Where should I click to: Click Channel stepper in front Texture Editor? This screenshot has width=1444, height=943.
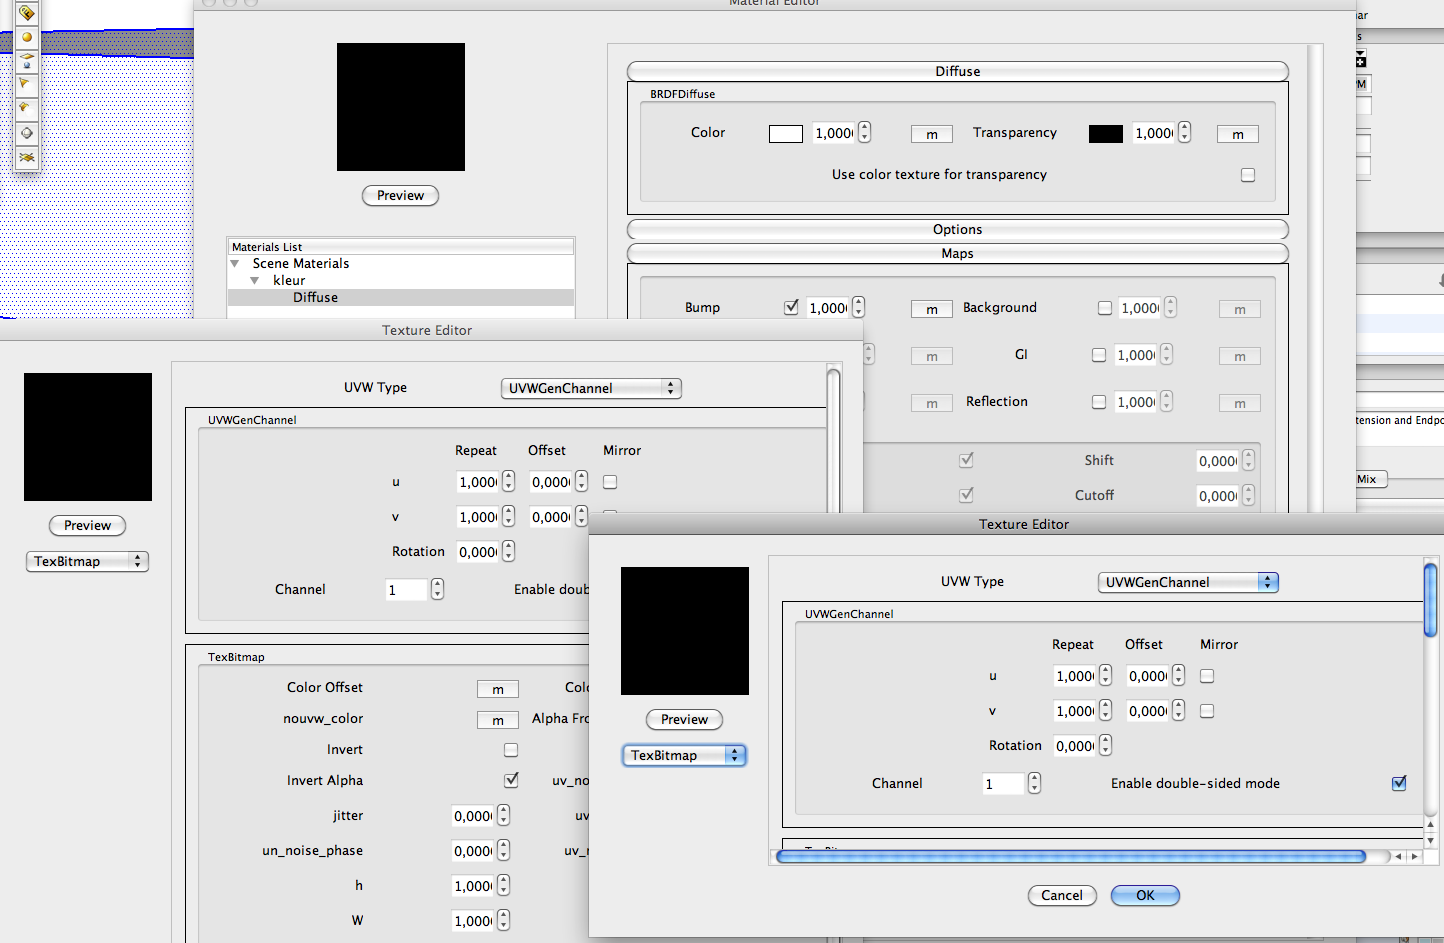coord(1034,783)
